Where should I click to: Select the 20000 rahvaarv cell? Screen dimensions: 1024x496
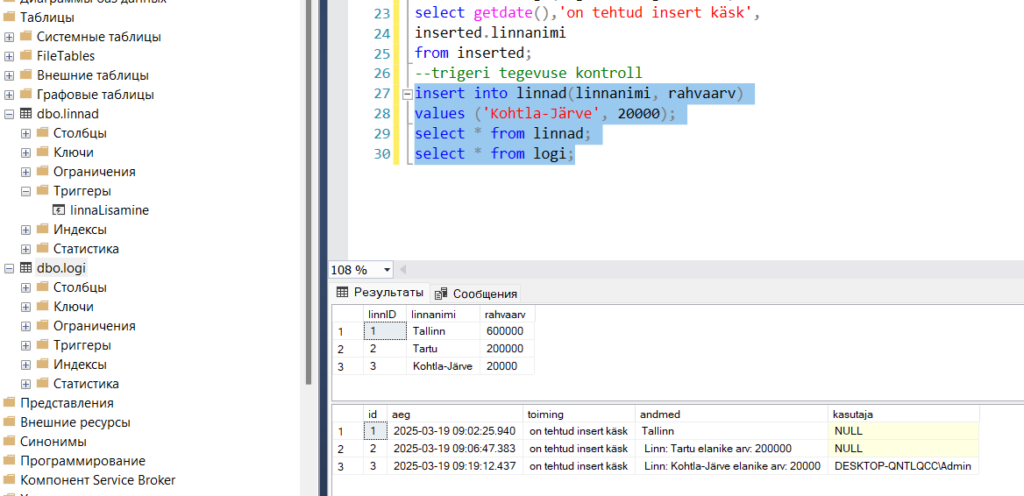(x=507, y=366)
